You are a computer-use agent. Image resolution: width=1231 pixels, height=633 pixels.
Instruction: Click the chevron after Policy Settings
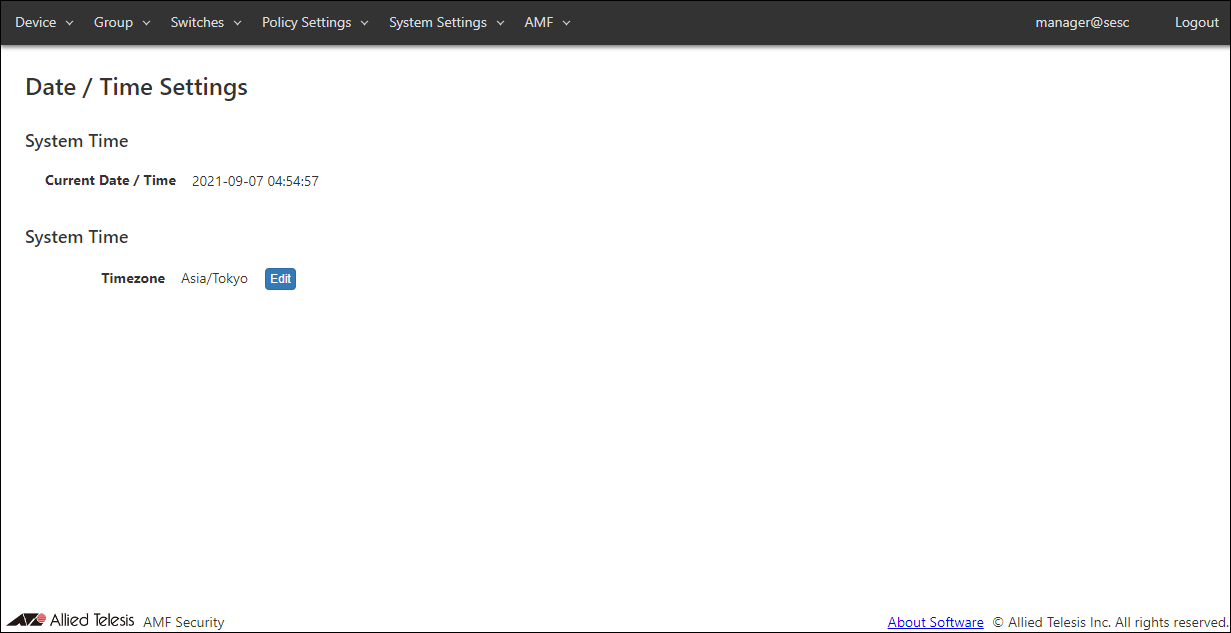click(364, 23)
